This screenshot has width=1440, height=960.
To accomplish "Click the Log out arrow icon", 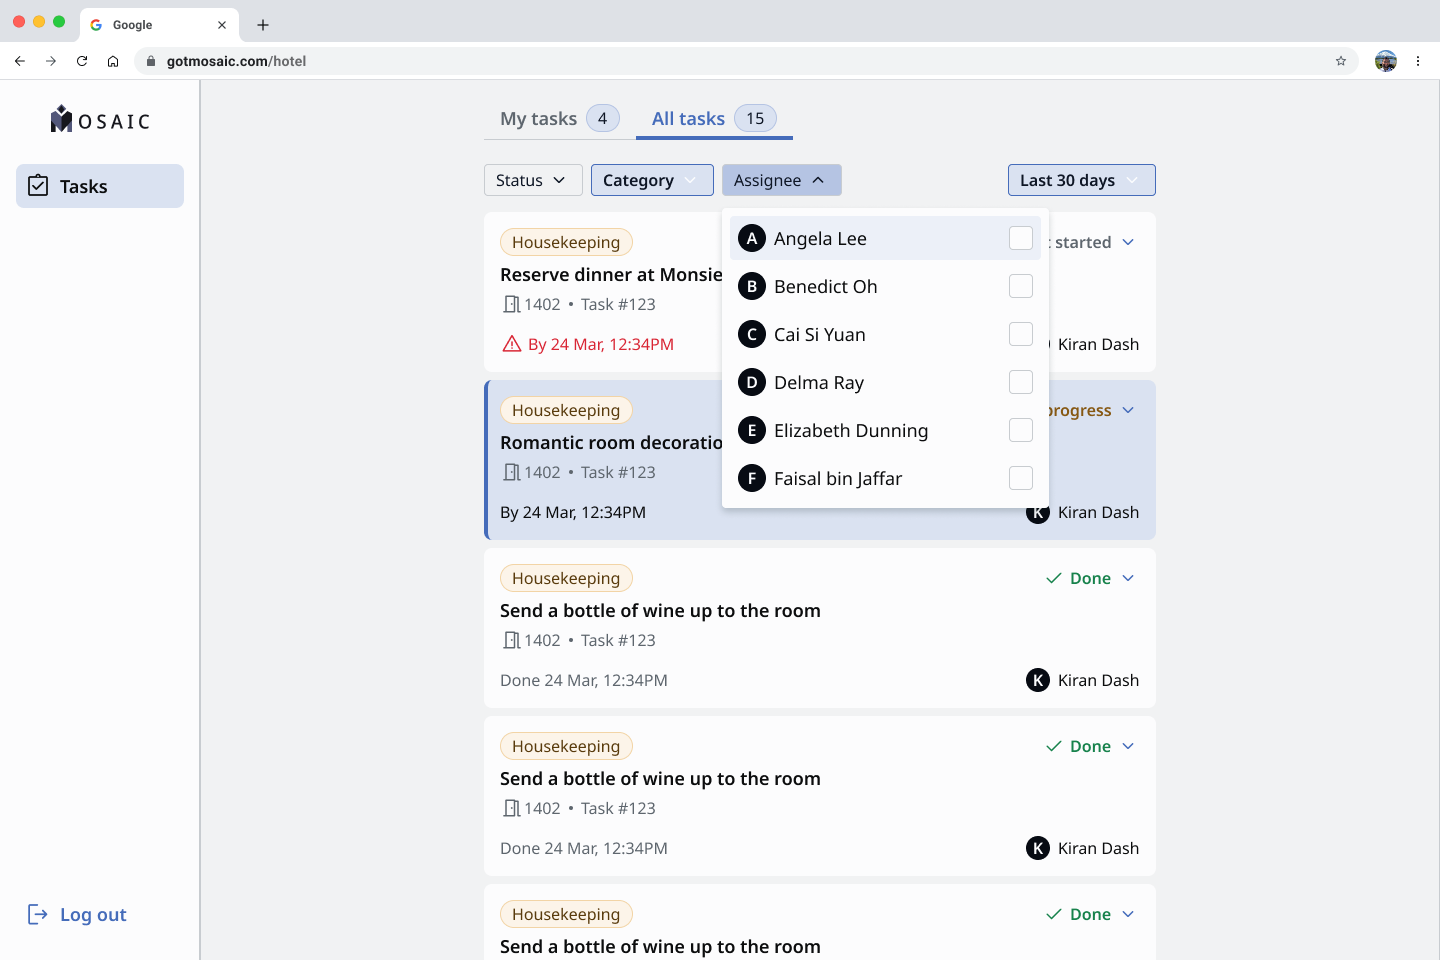I will 37,914.
